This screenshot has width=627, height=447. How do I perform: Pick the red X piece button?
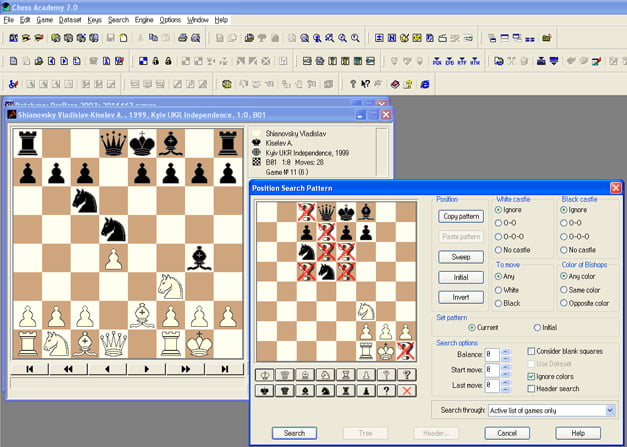pyautogui.click(x=407, y=391)
